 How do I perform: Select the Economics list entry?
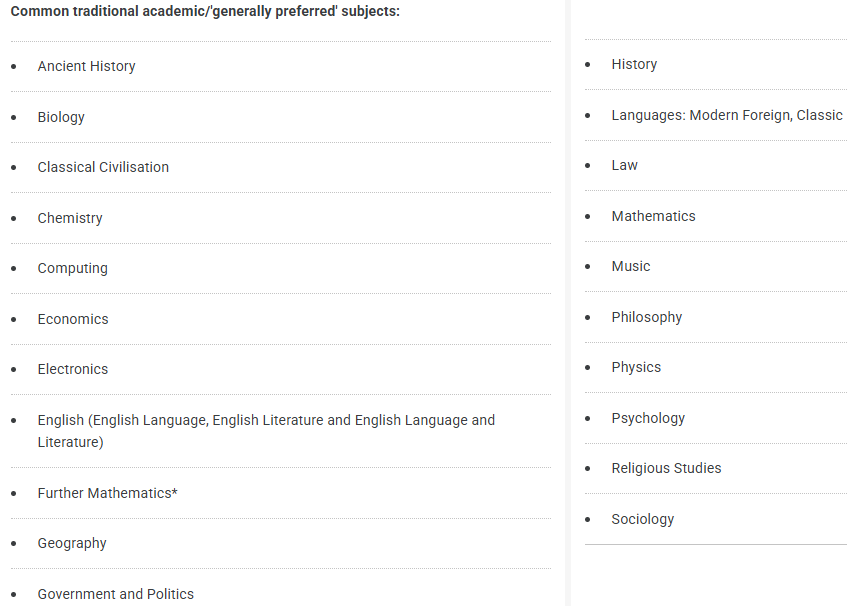pos(73,319)
